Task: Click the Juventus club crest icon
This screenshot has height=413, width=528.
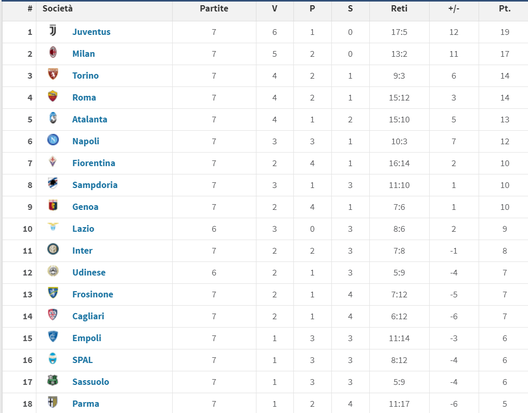Action: [53, 31]
